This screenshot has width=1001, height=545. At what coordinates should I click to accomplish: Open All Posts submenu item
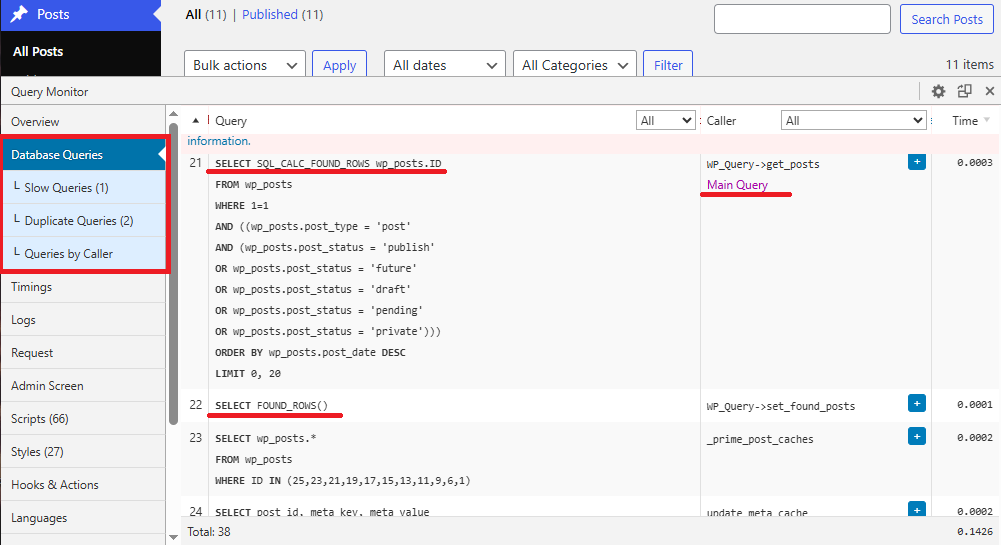pyautogui.click(x=38, y=52)
